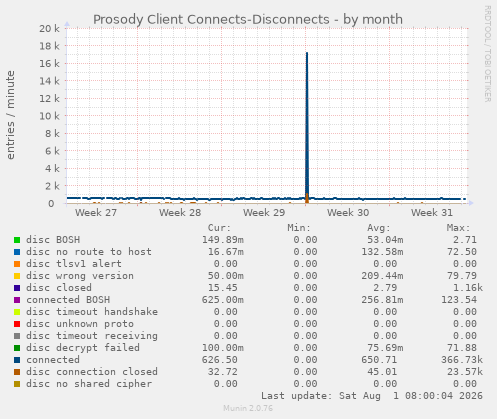Click the disc no route to host max '72.50'
This screenshot has height=419, width=497.
[x=462, y=252]
